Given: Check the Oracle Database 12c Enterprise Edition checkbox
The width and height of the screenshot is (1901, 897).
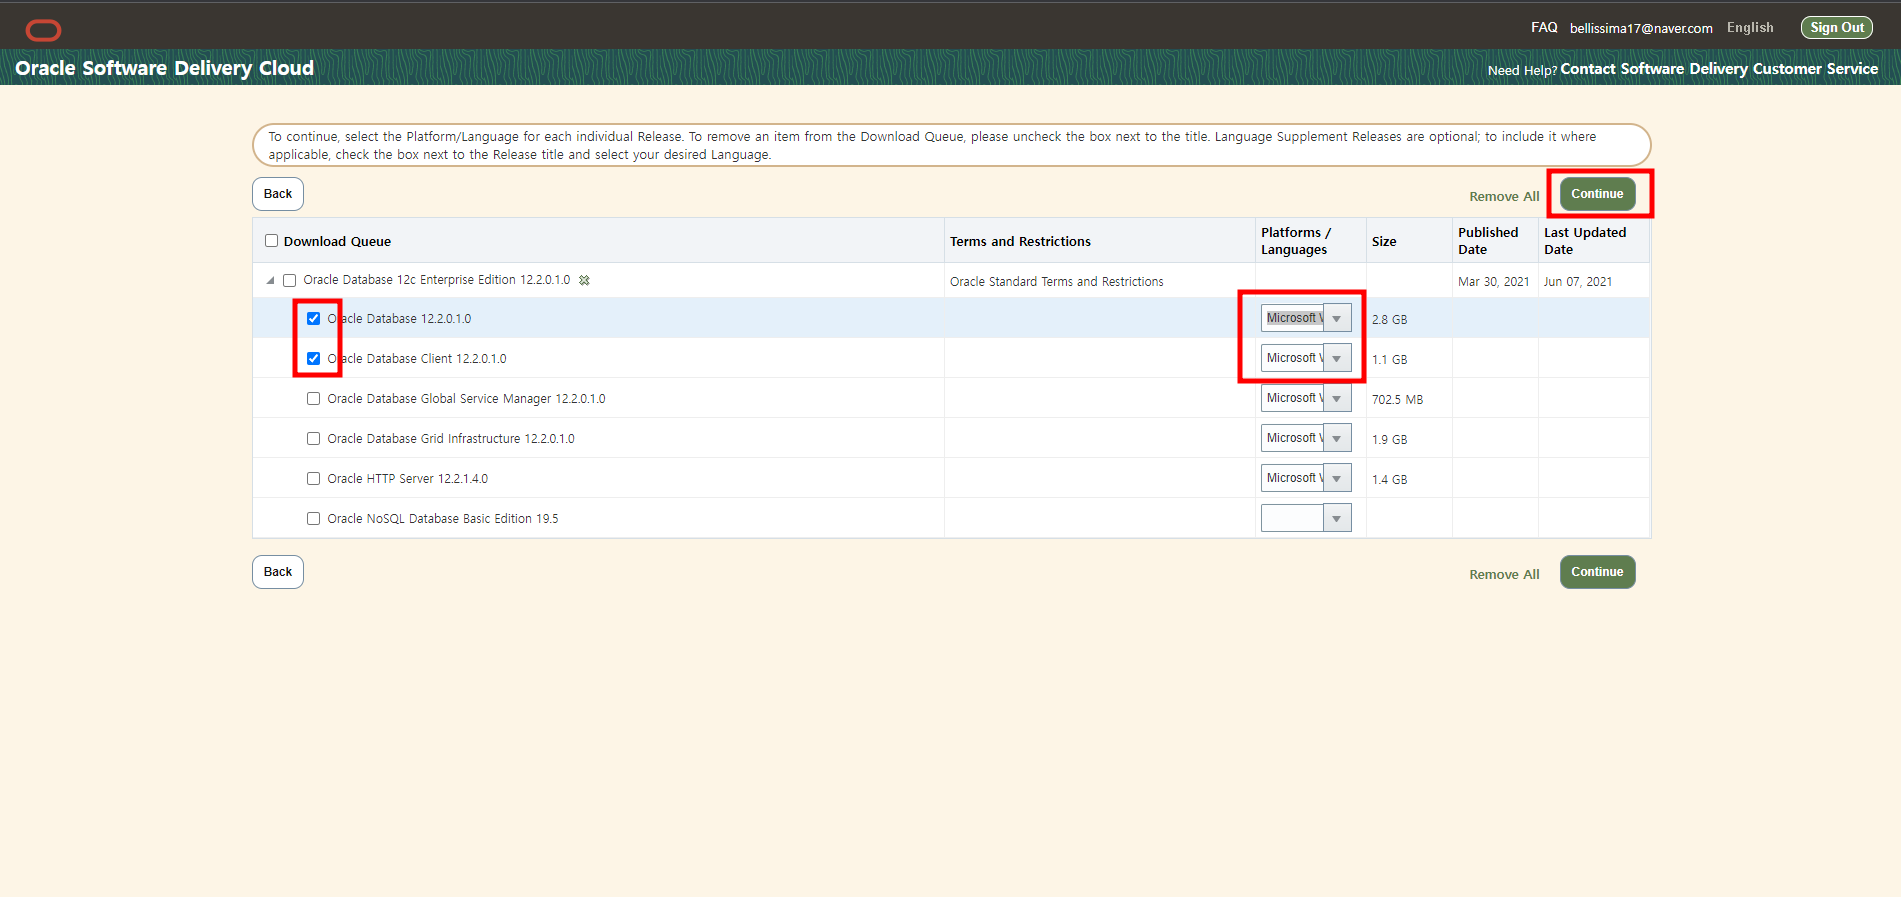Looking at the screenshot, I should point(290,280).
